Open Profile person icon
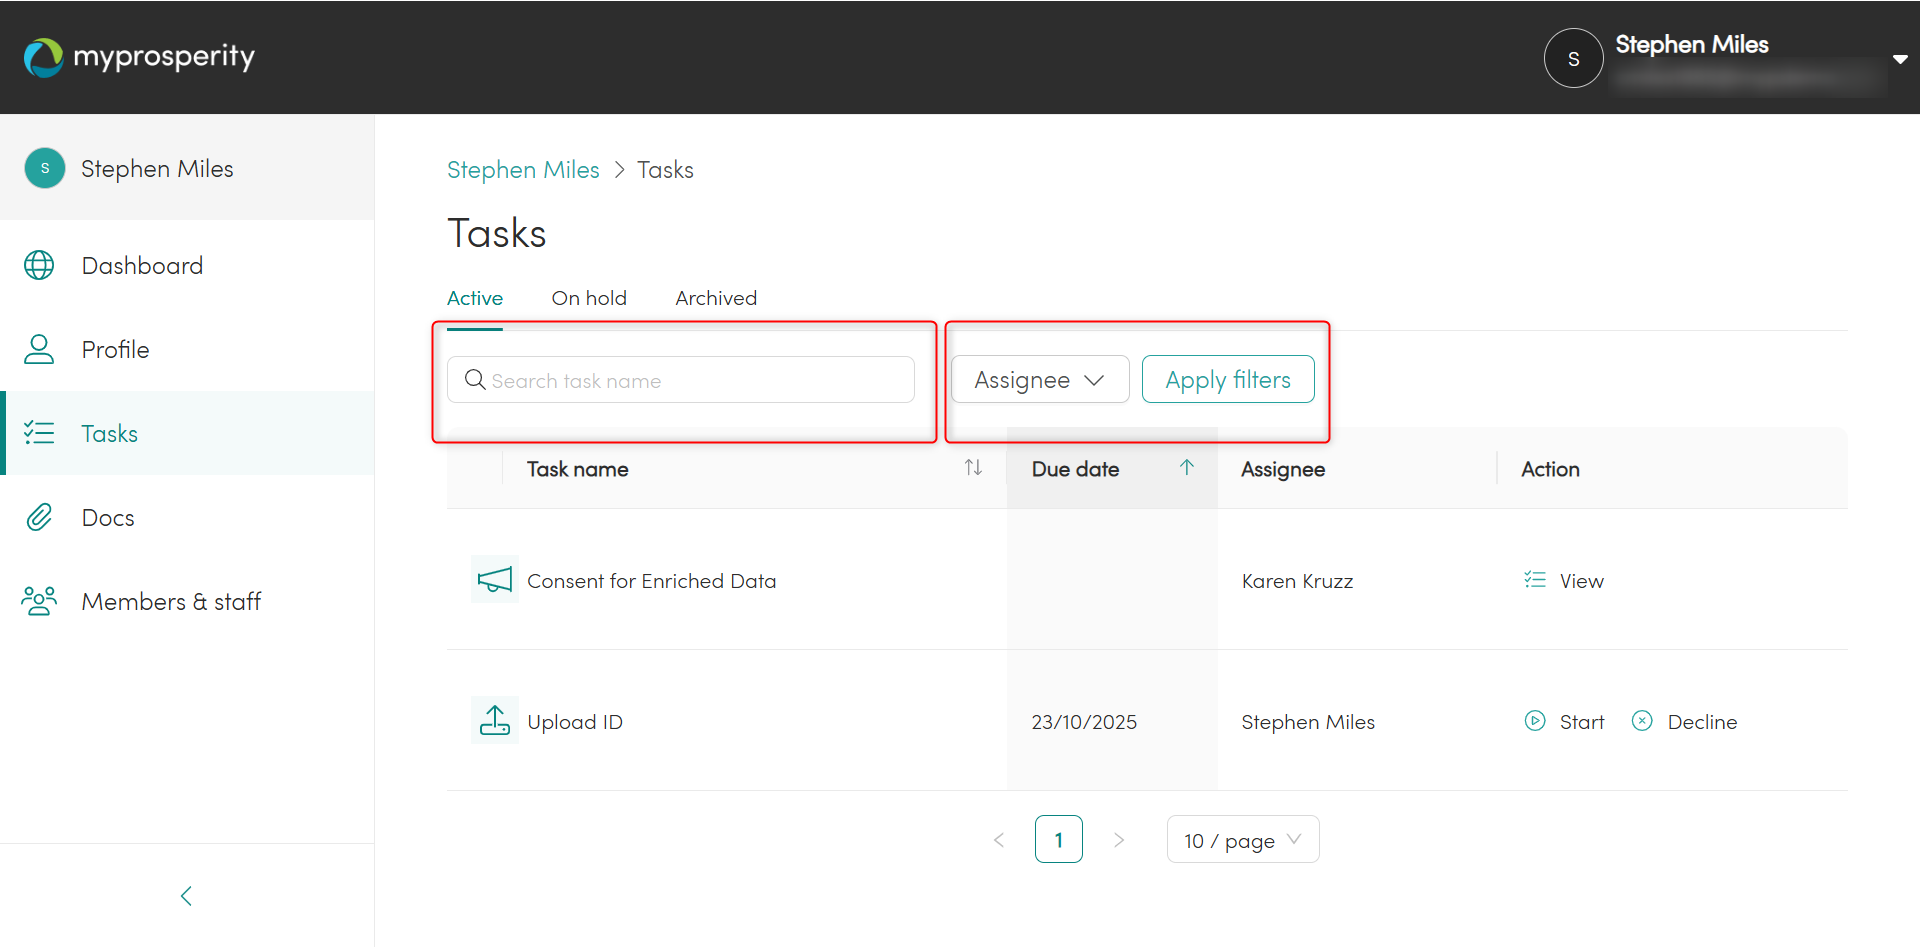The height and width of the screenshot is (947, 1920). [39, 349]
